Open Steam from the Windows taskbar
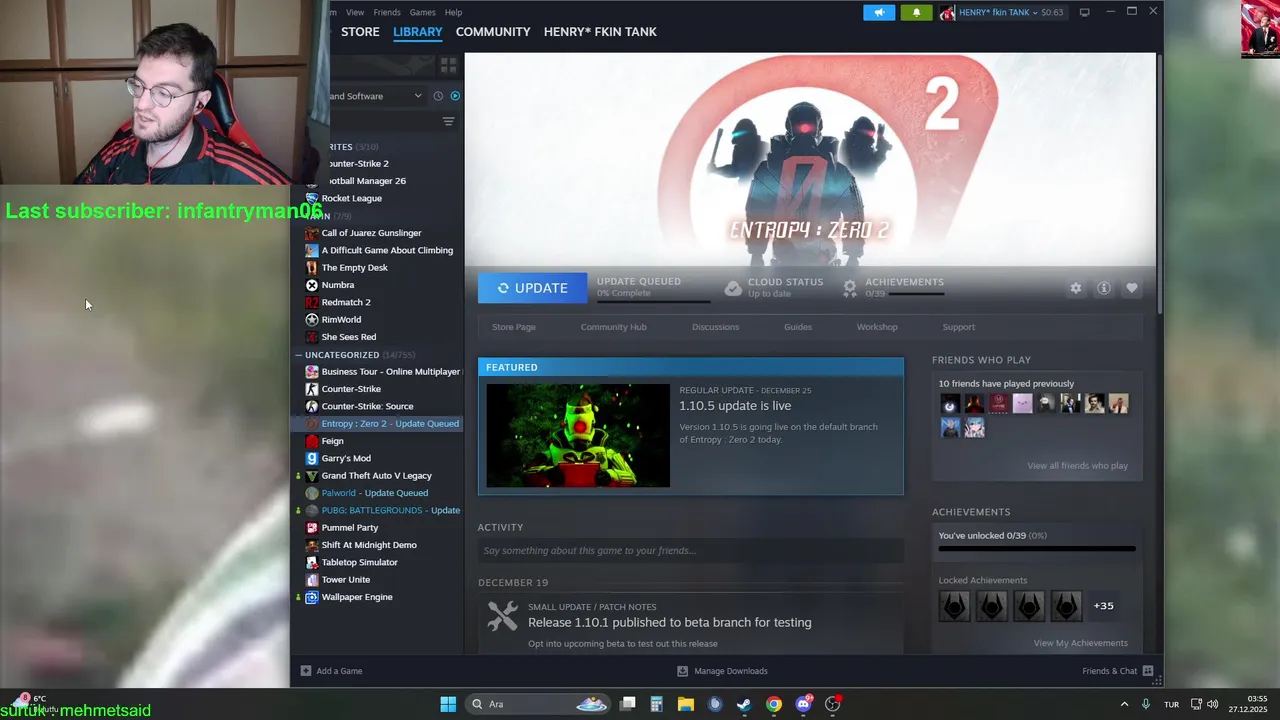 point(744,704)
